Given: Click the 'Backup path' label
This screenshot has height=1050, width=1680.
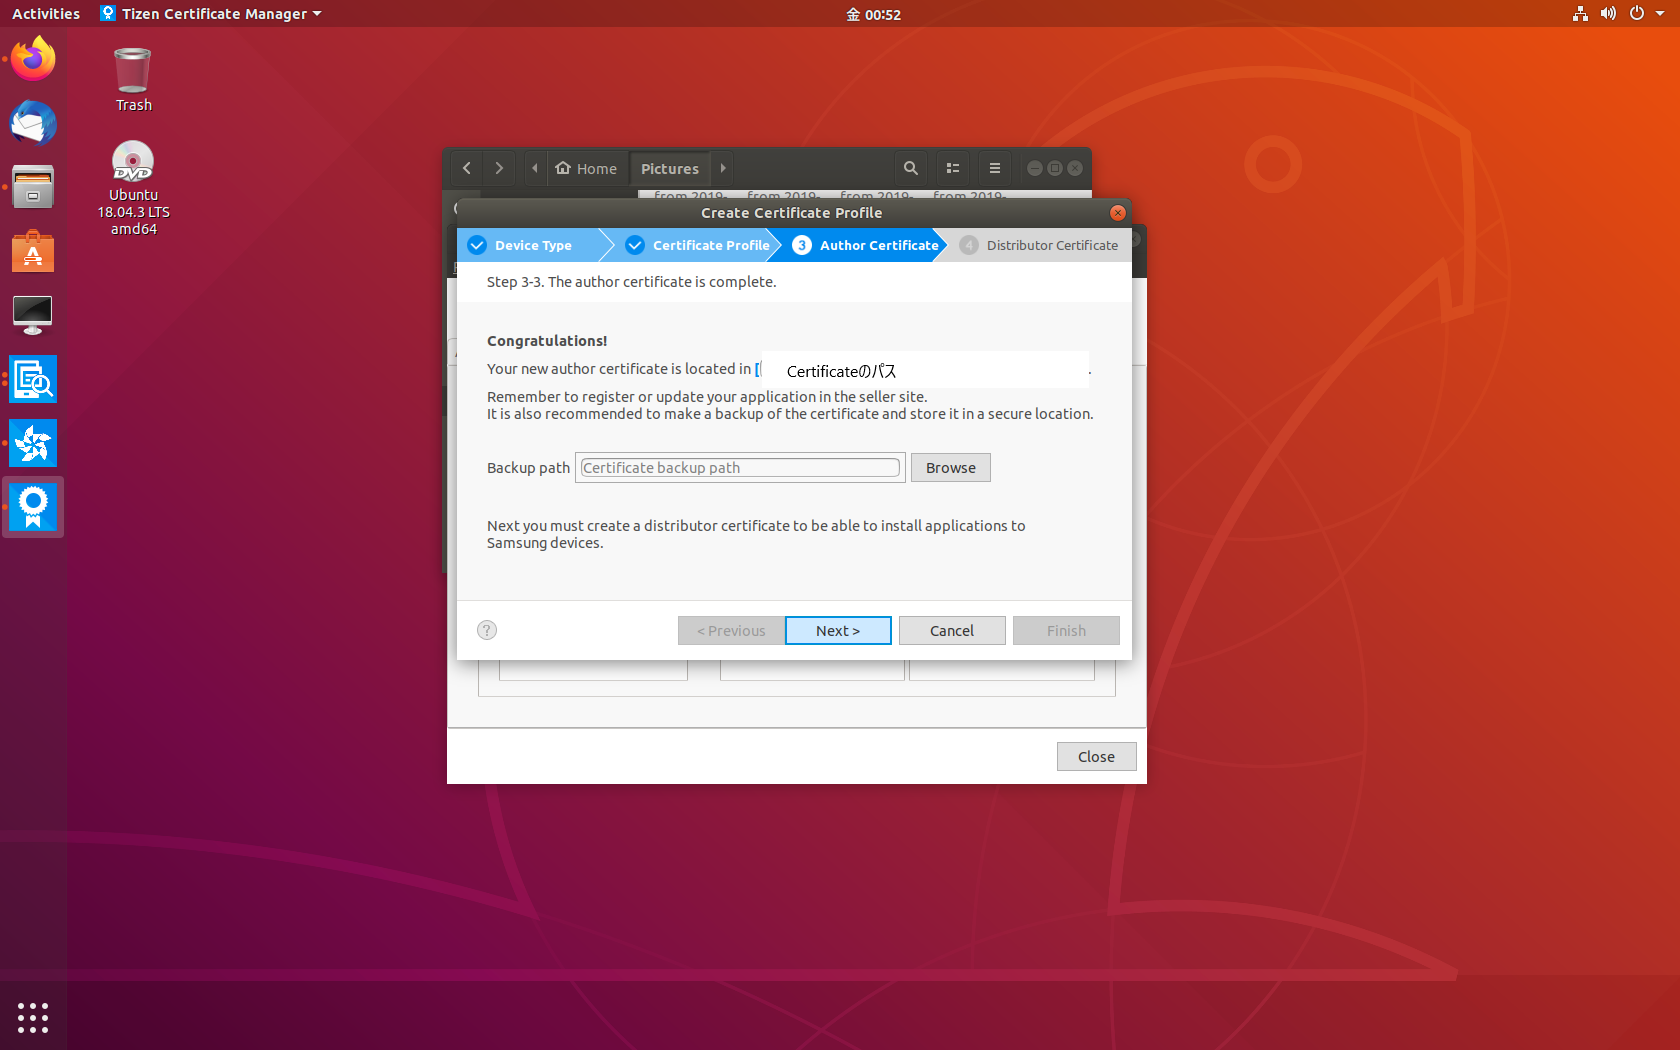Looking at the screenshot, I should pyautogui.click(x=528, y=468).
